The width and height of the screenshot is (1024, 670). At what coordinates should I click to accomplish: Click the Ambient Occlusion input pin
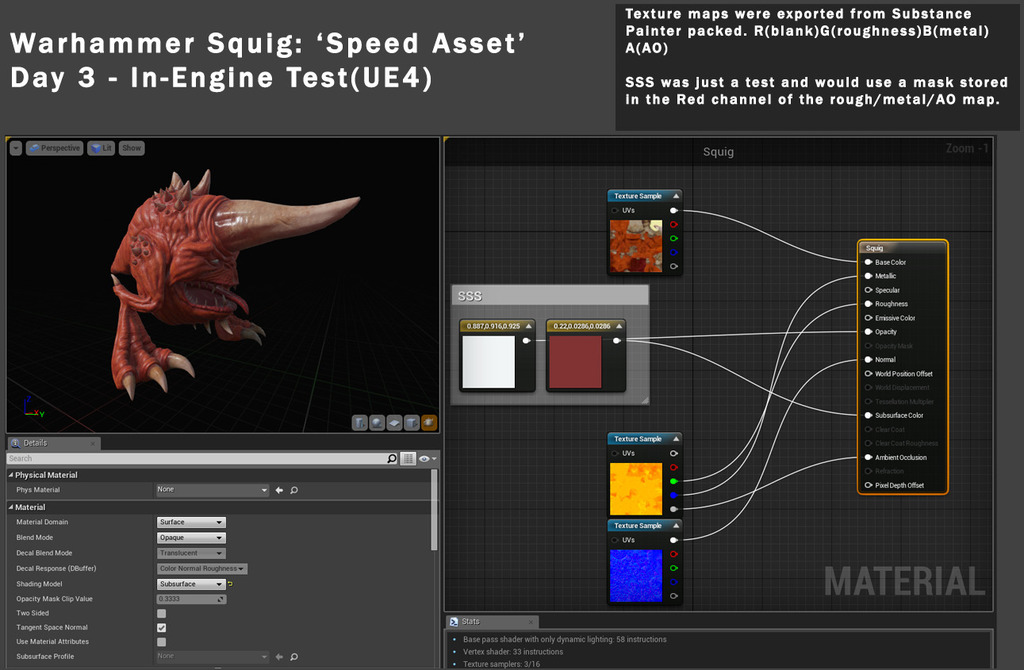pyautogui.click(x=869, y=457)
